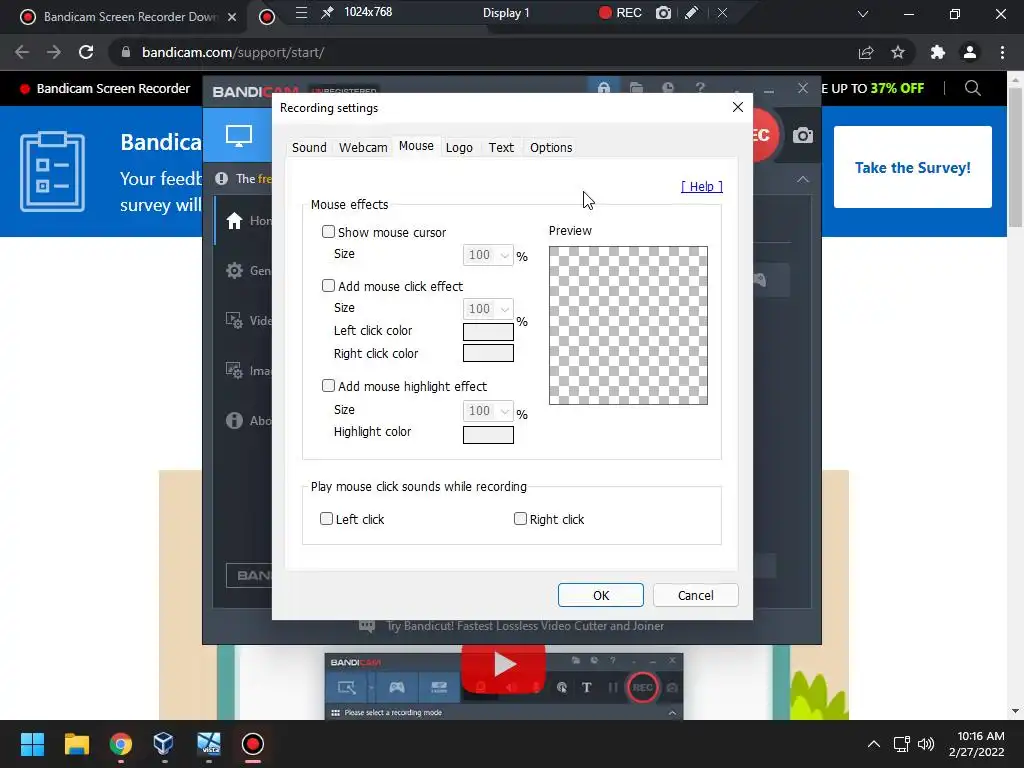The height and width of the screenshot is (768, 1024).
Task: Check the Add mouse highlight effect option
Action: coord(328,386)
